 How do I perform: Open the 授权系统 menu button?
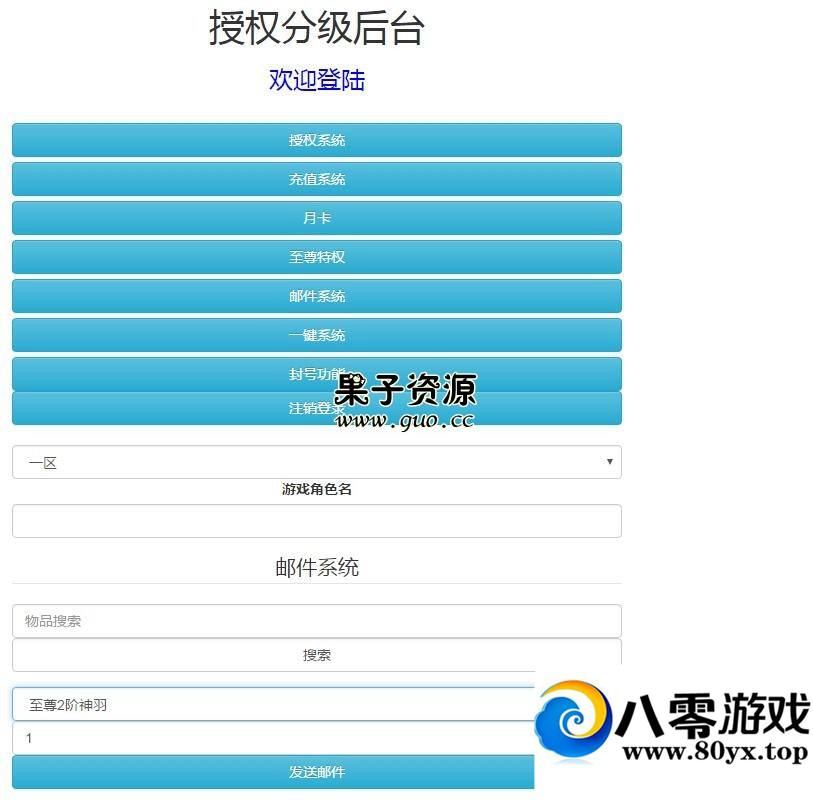pyautogui.click(x=316, y=140)
